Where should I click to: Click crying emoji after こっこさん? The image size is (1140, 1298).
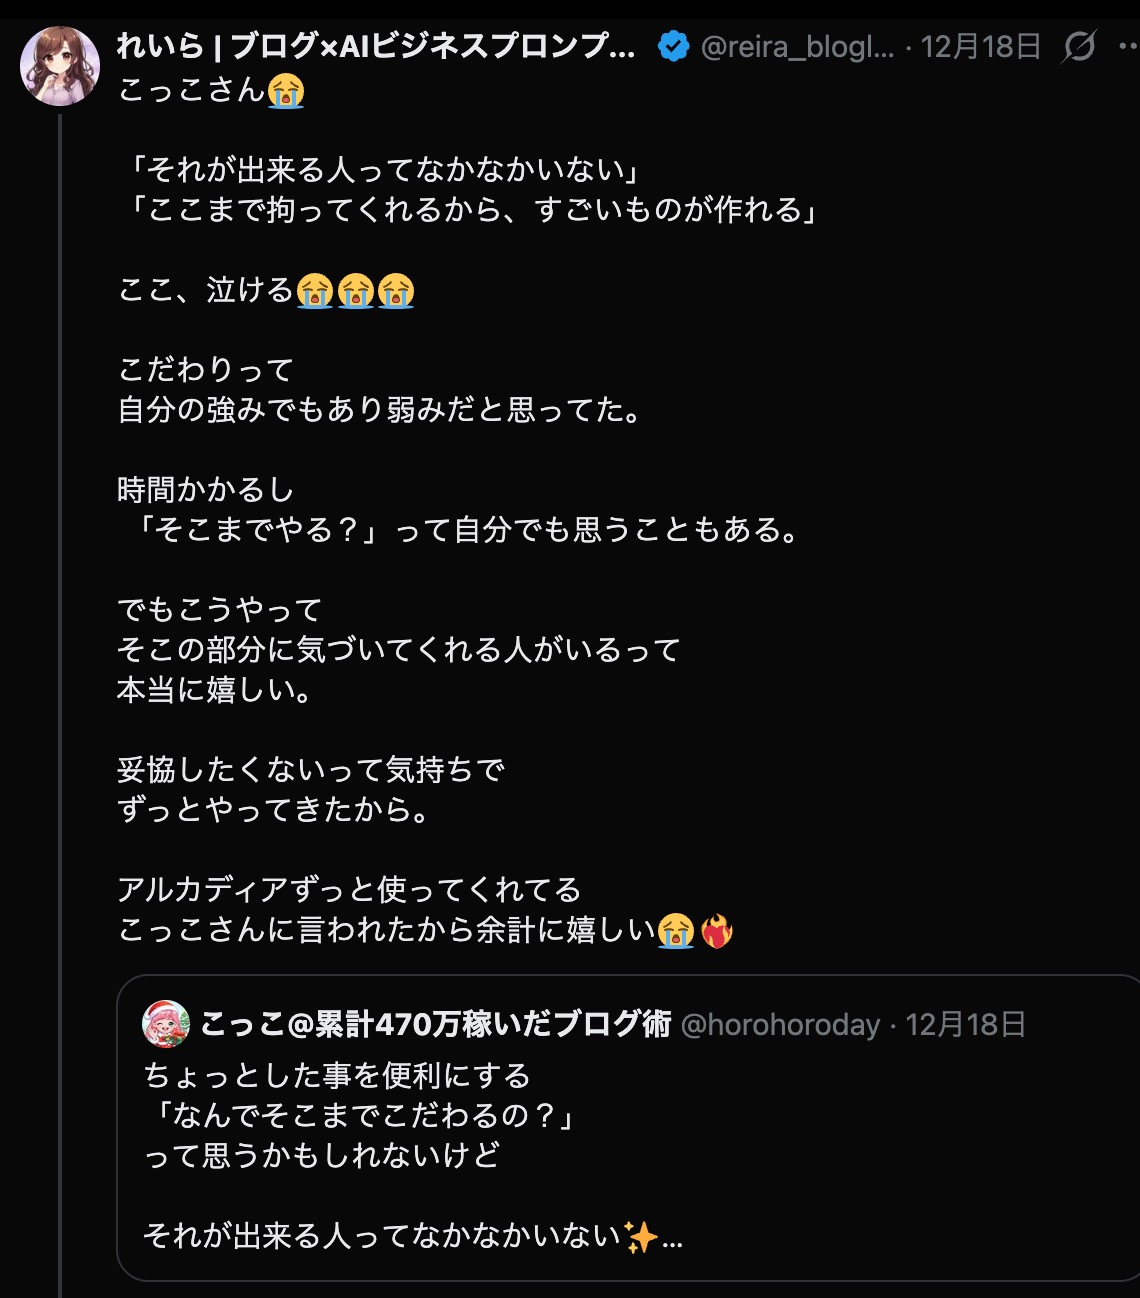click(286, 91)
